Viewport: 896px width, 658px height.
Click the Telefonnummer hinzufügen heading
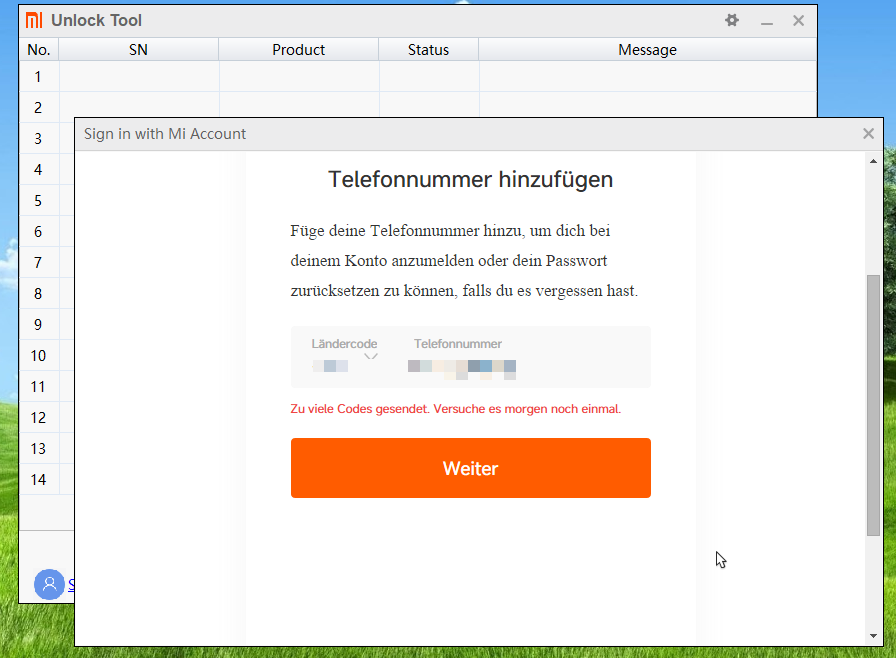tap(470, 179)
